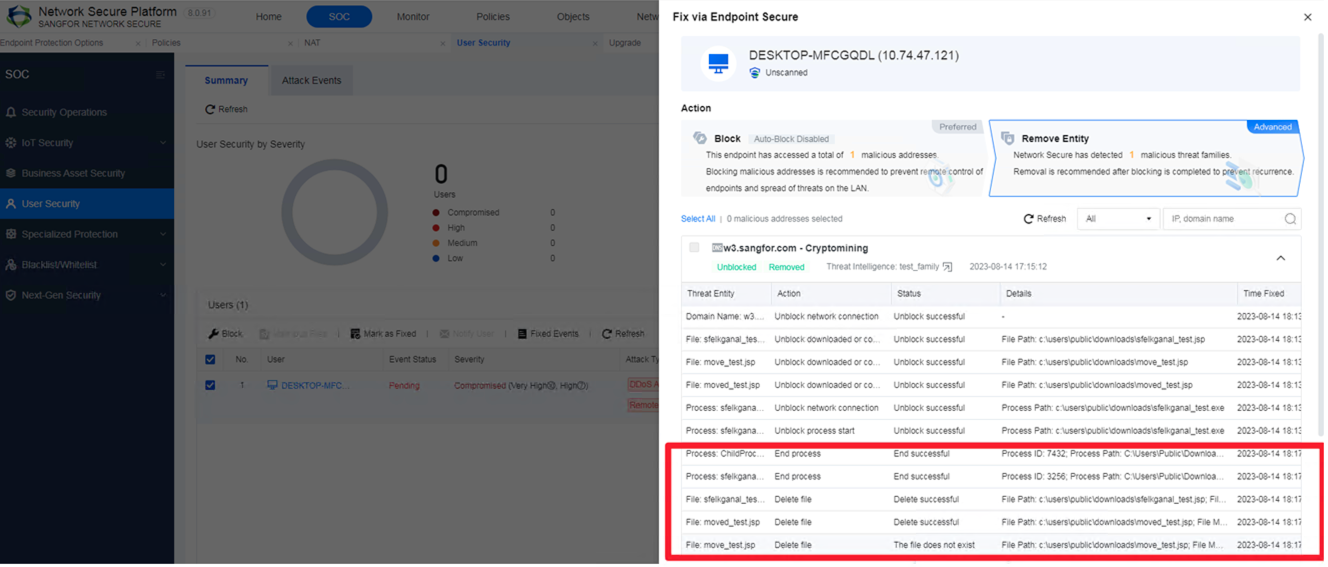Open threat intelligence test_family external link icon
This screenshot has height=567, width=1328.
[x=948, y=267]
